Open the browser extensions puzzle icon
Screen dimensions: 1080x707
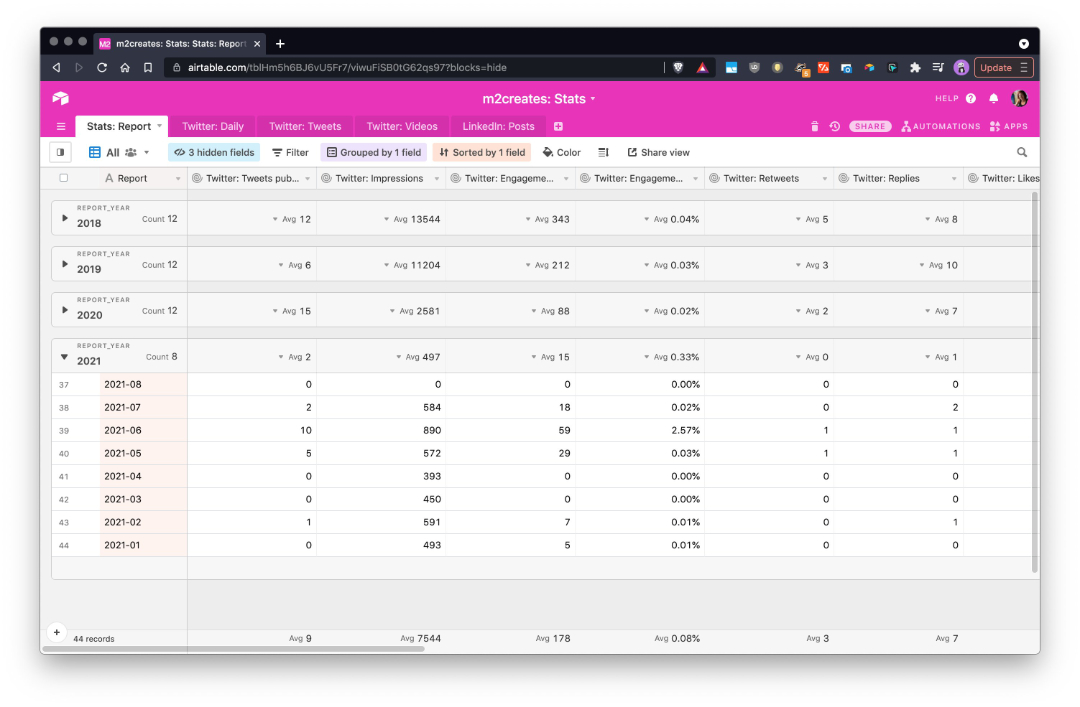915,68
